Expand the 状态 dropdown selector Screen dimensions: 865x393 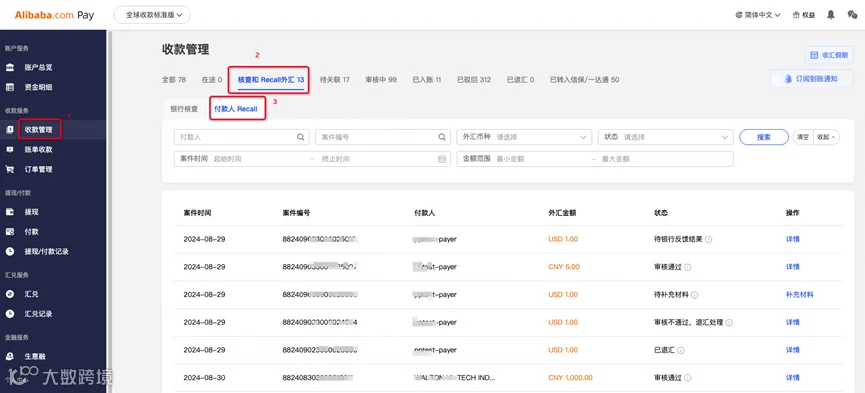665,137
